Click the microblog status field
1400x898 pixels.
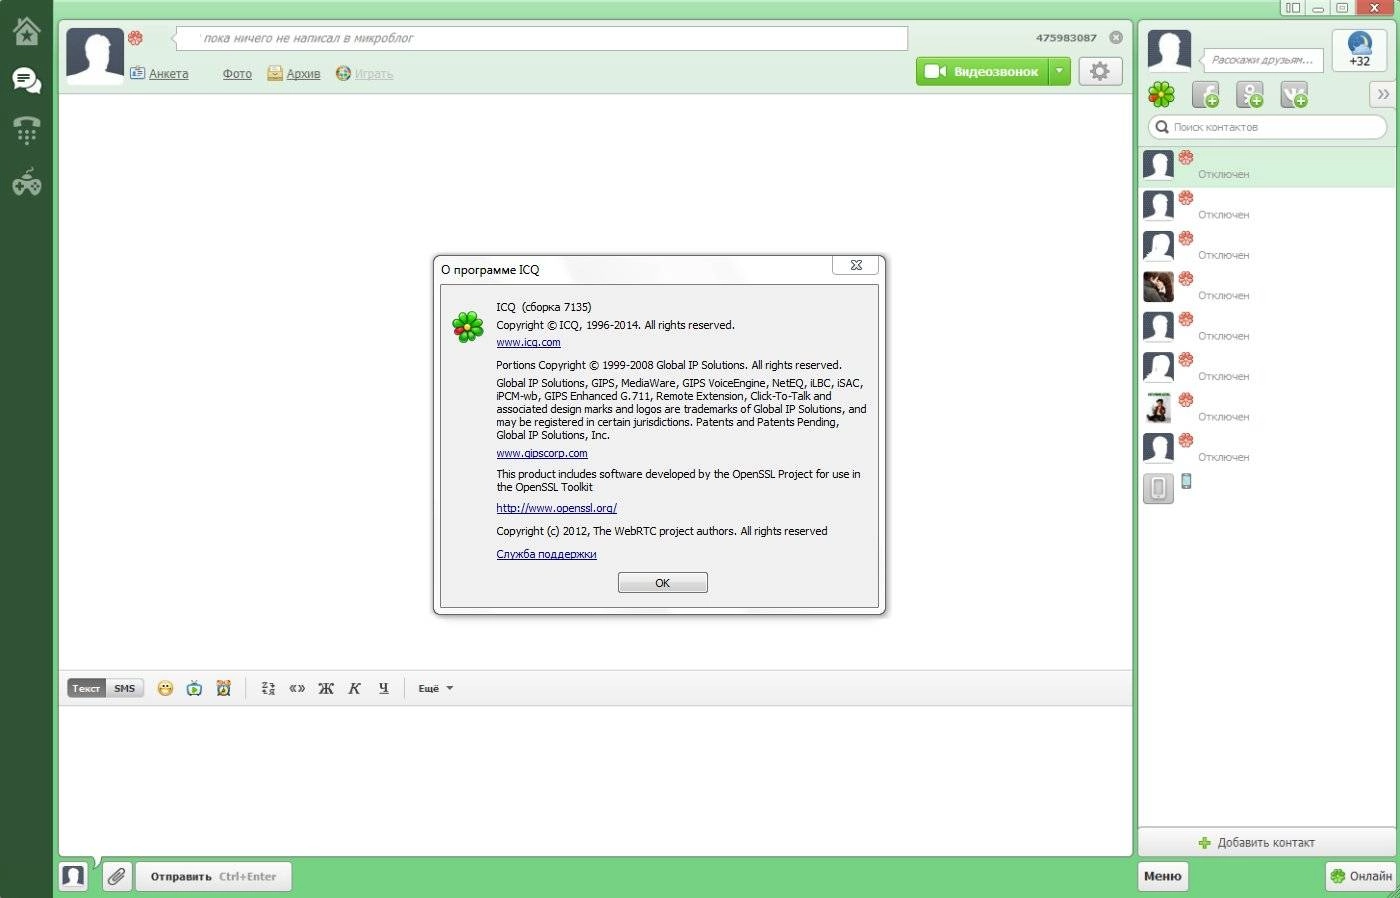543,38
